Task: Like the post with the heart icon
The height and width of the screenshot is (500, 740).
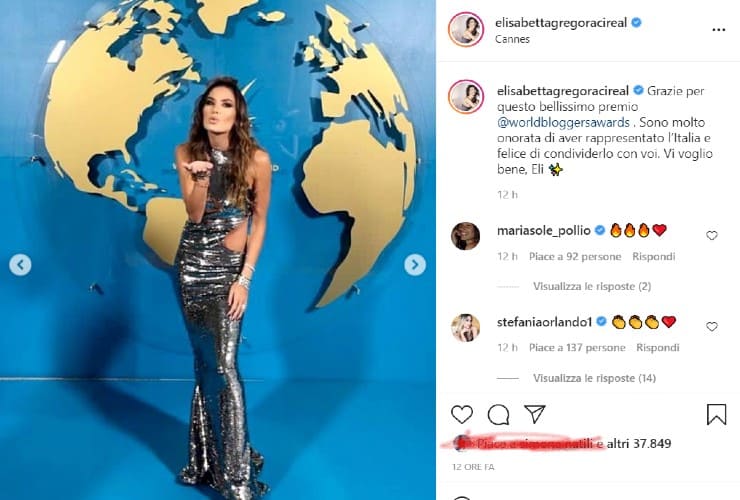Action: pos(462,415)
